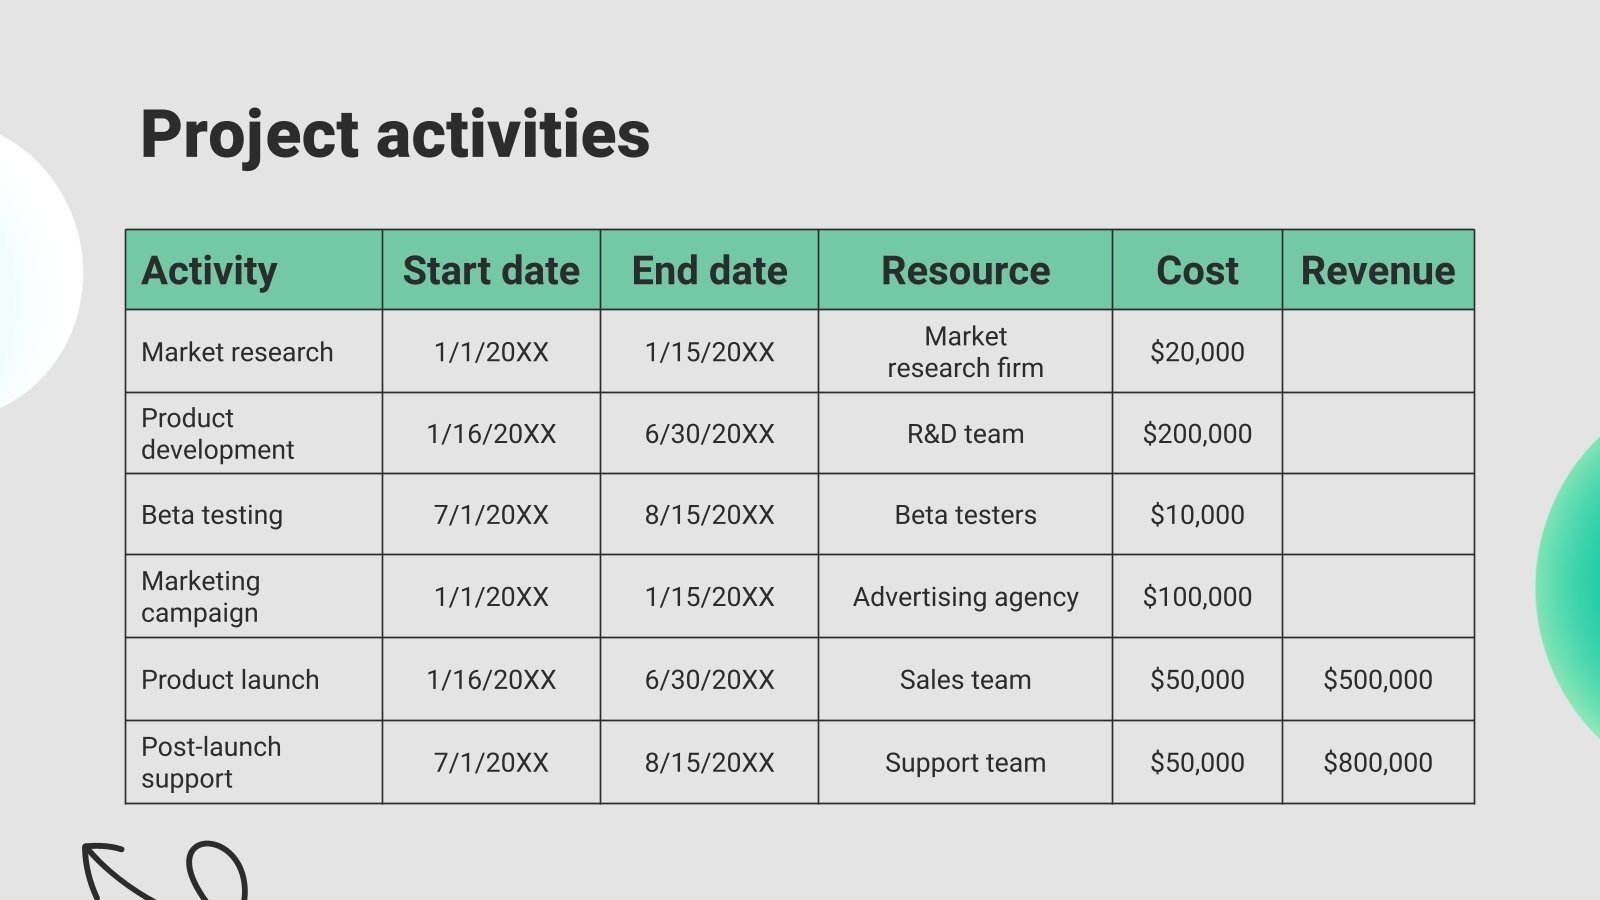
Task: Select the Start date column header
Action: [491, 271]
